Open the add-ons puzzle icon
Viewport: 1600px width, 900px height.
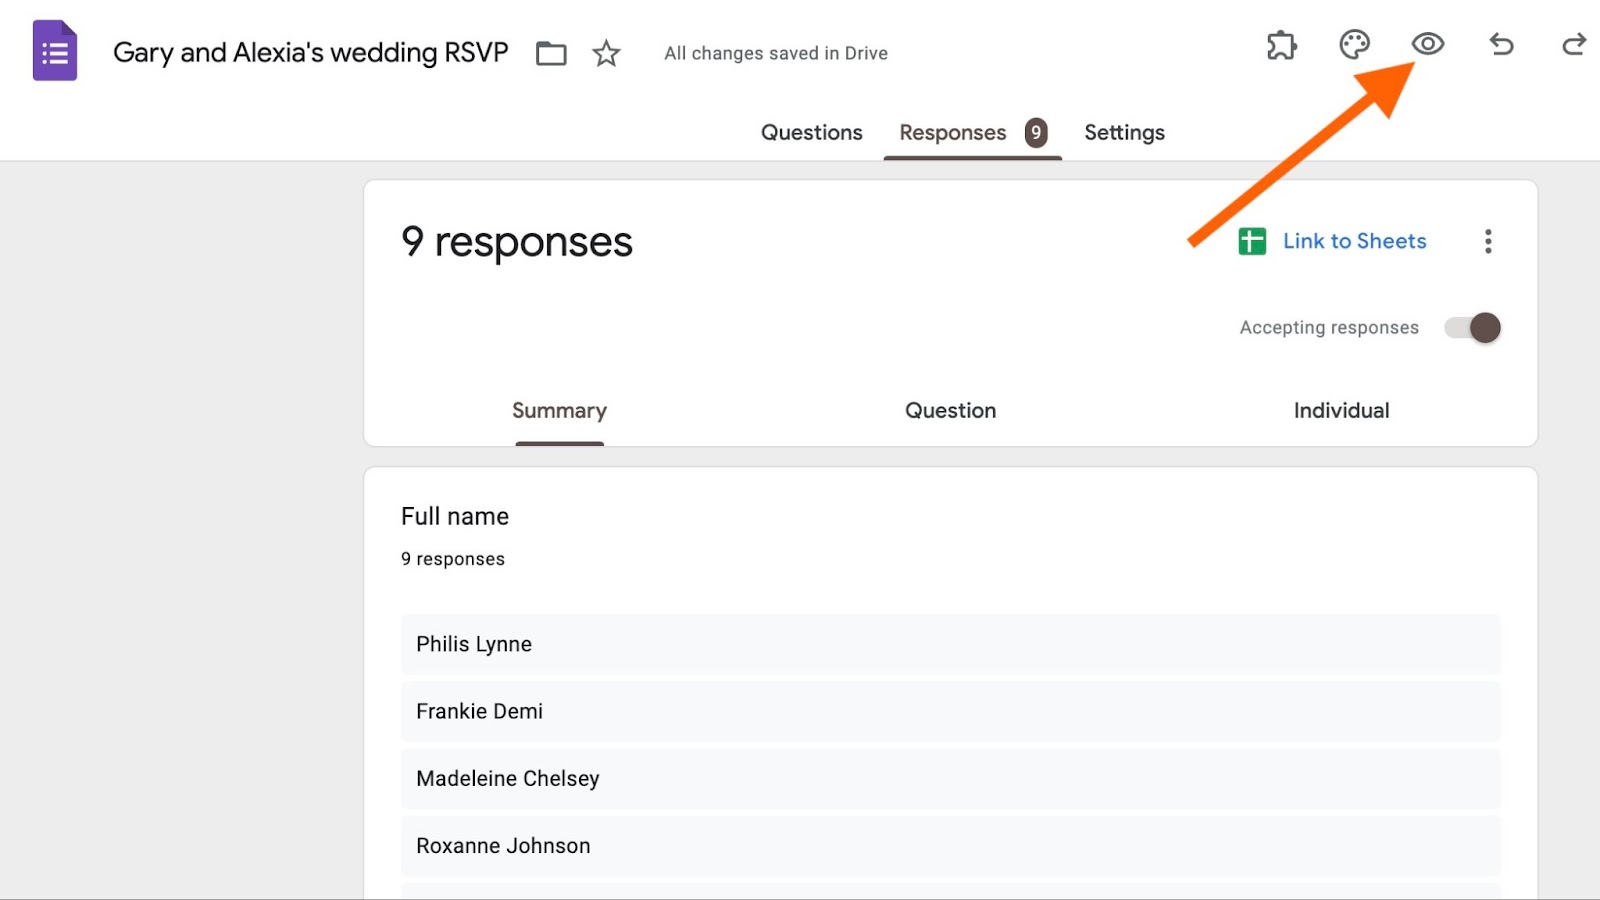point(1281,45)
